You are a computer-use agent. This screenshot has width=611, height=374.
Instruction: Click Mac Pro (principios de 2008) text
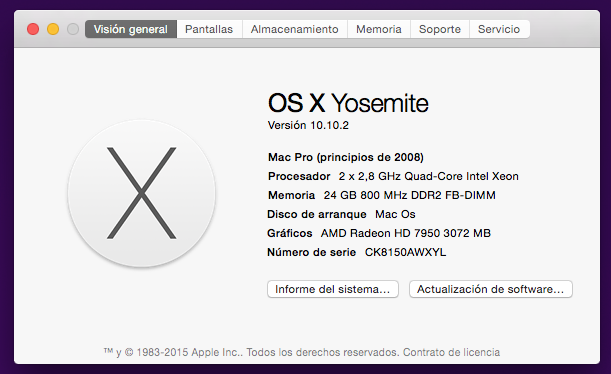coord(346,157)
